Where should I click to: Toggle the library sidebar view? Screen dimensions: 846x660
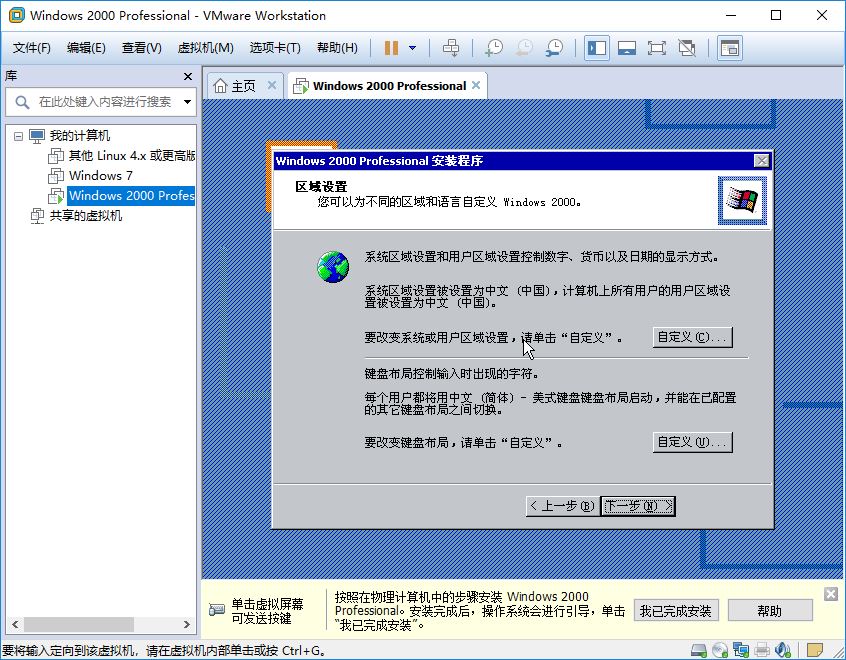click(x=597, y=48)
